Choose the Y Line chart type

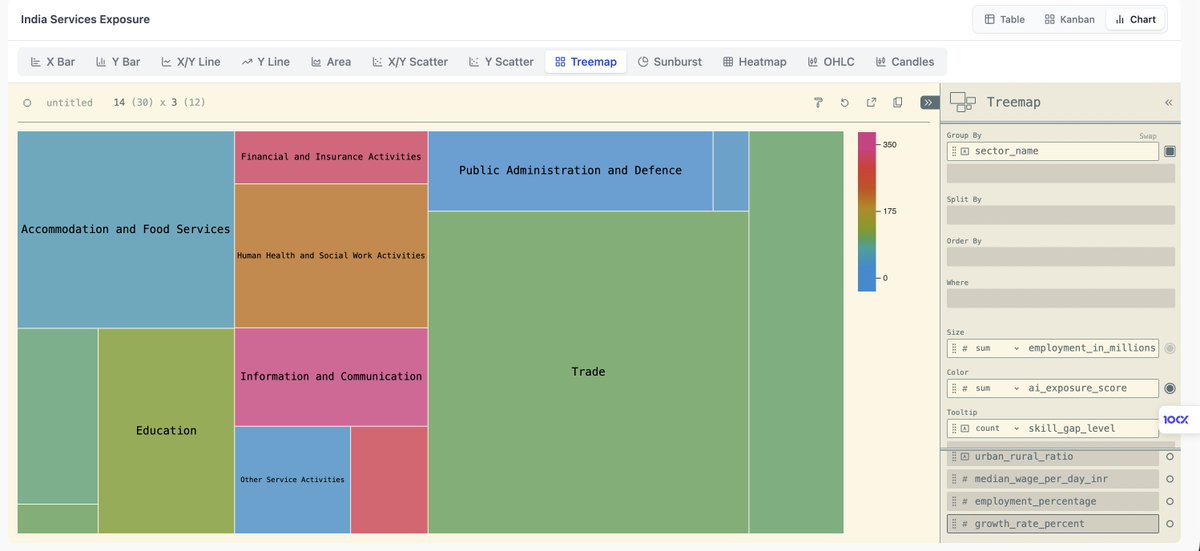[x=266, y=62]
